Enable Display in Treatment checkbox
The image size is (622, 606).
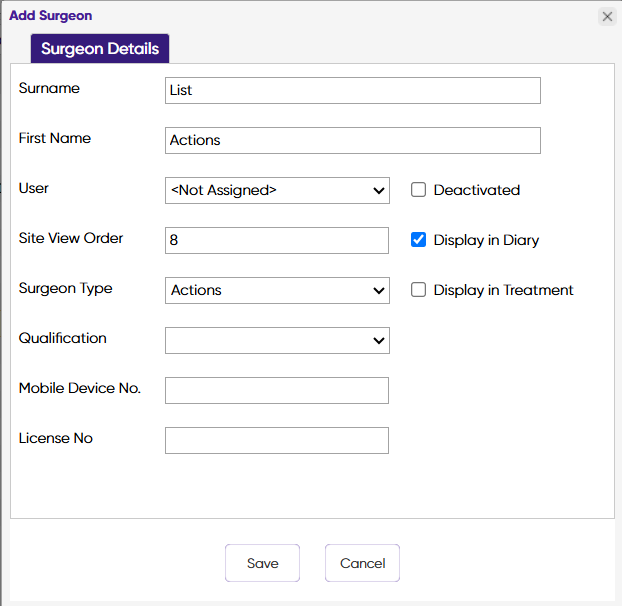(x=419, y=290)
